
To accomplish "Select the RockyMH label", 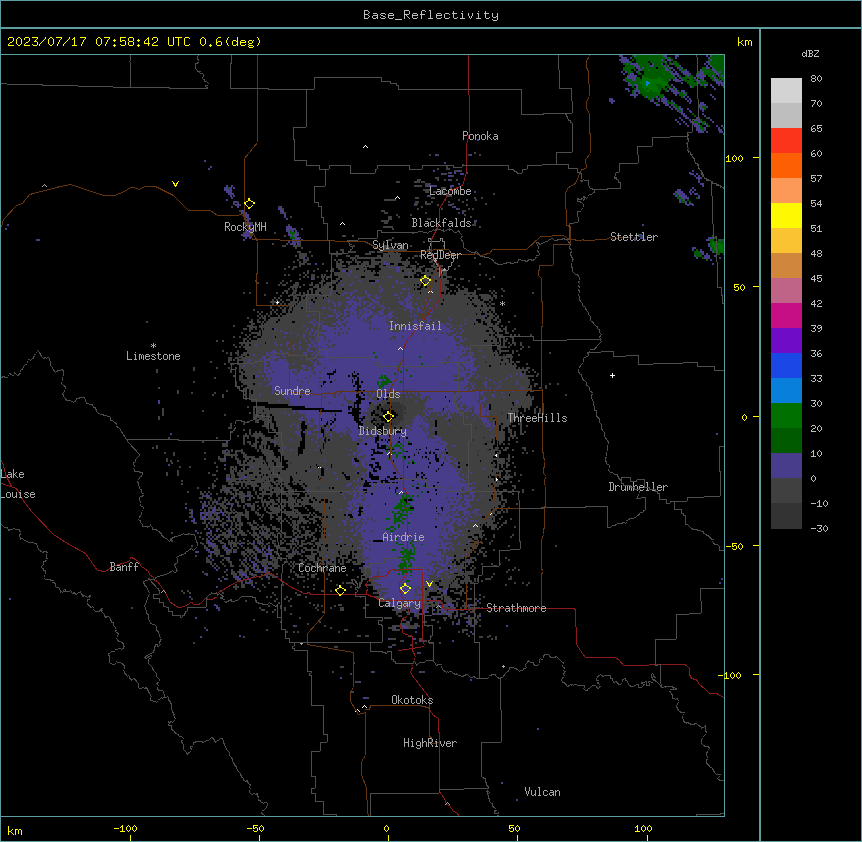I will [x=245, y=227].
